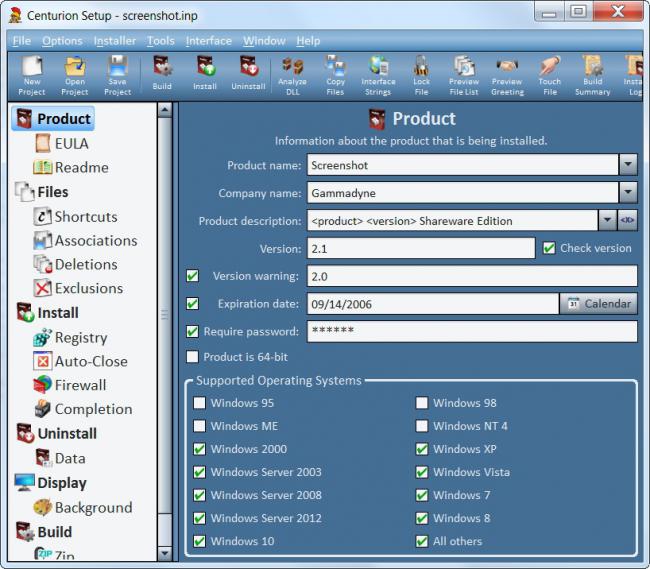Image resolution: width=650 pixels, height=569 pixels.
Task: Open the Background display page
Action: [x=83, y=508]
